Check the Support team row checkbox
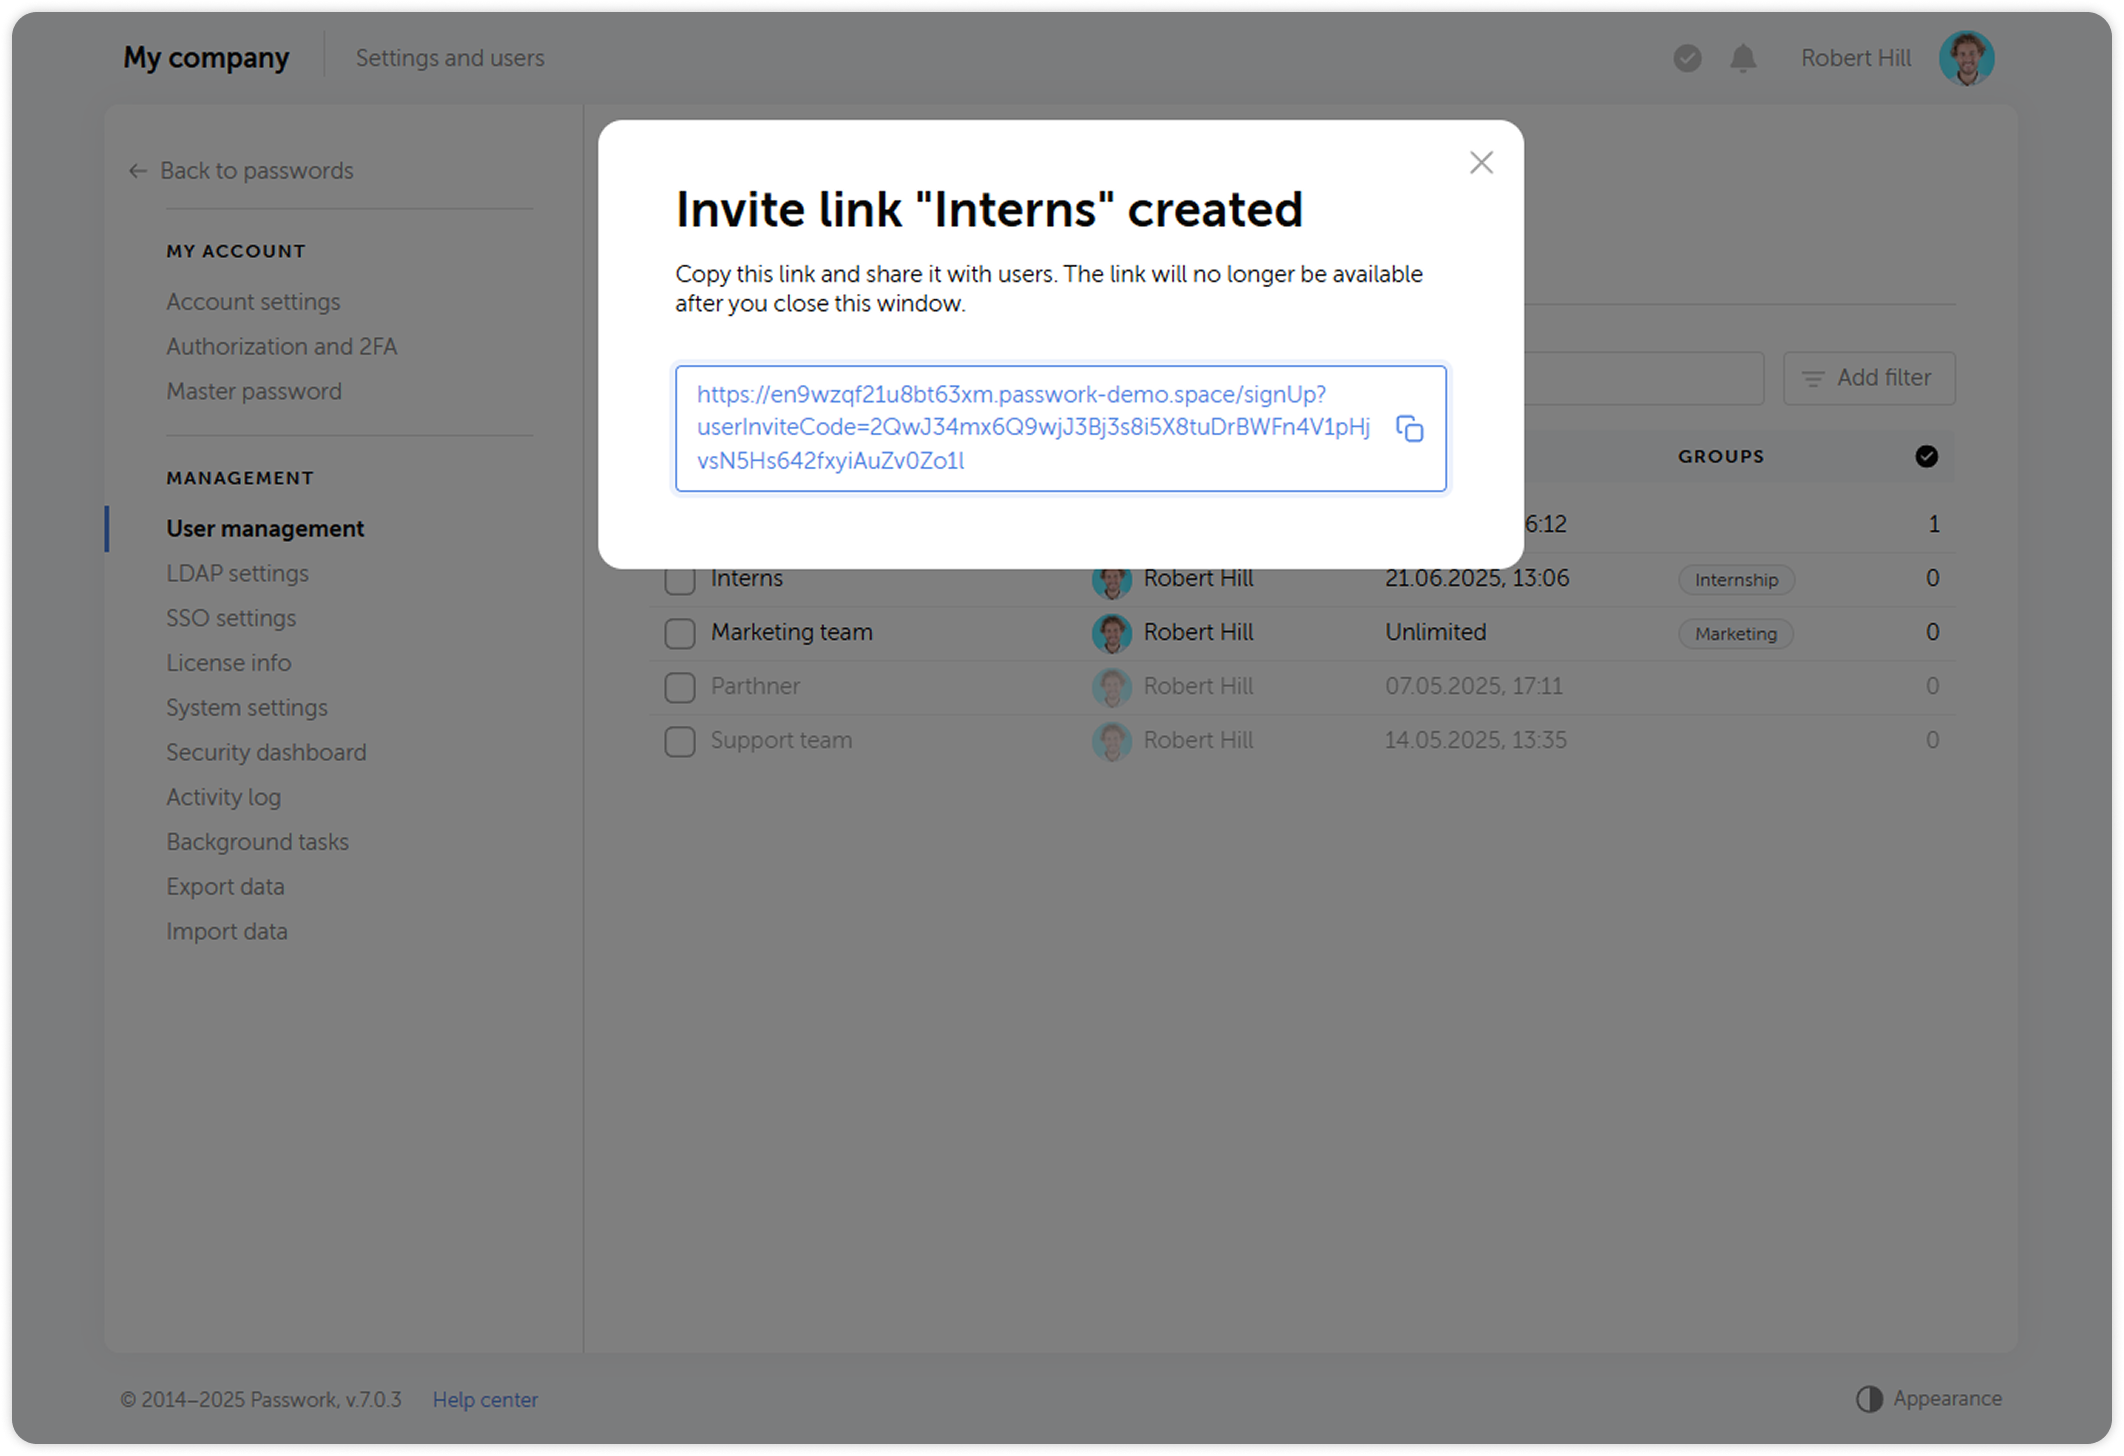2124x1456 pixels. pos(680,741)
